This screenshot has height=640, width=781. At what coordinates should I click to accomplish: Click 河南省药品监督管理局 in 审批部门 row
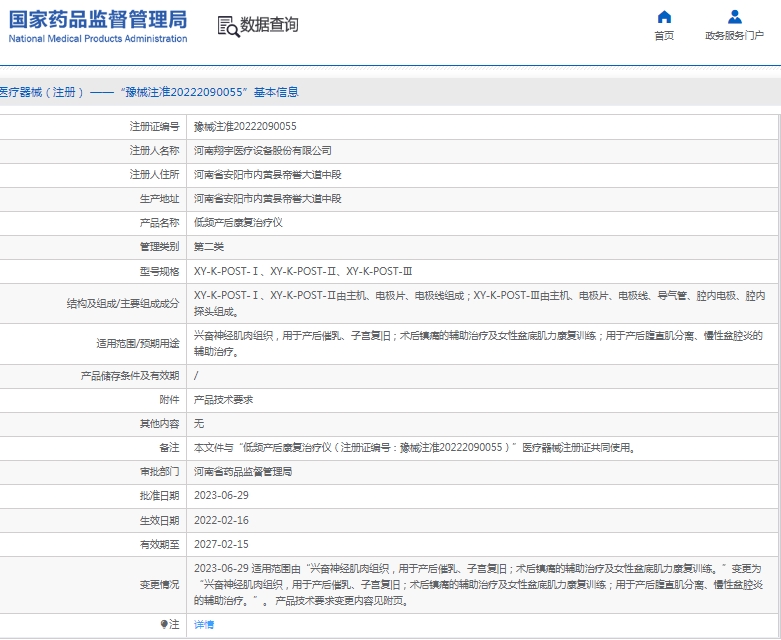(243, 472)
